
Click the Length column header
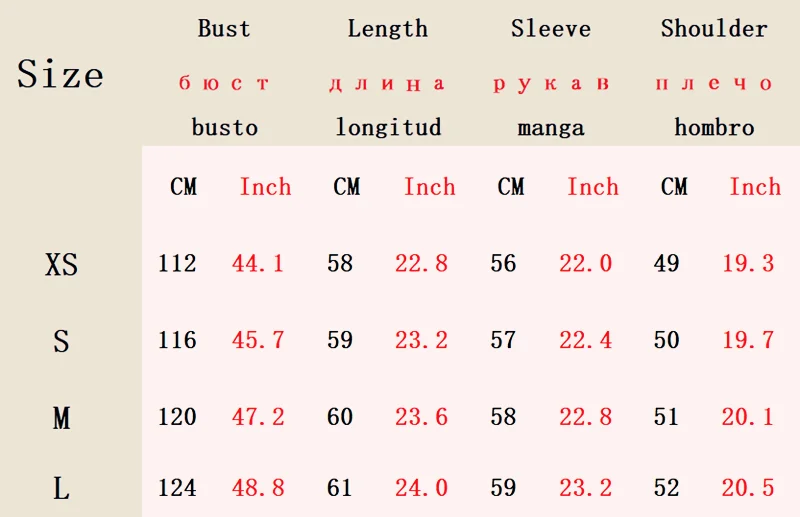click(388, 29)
